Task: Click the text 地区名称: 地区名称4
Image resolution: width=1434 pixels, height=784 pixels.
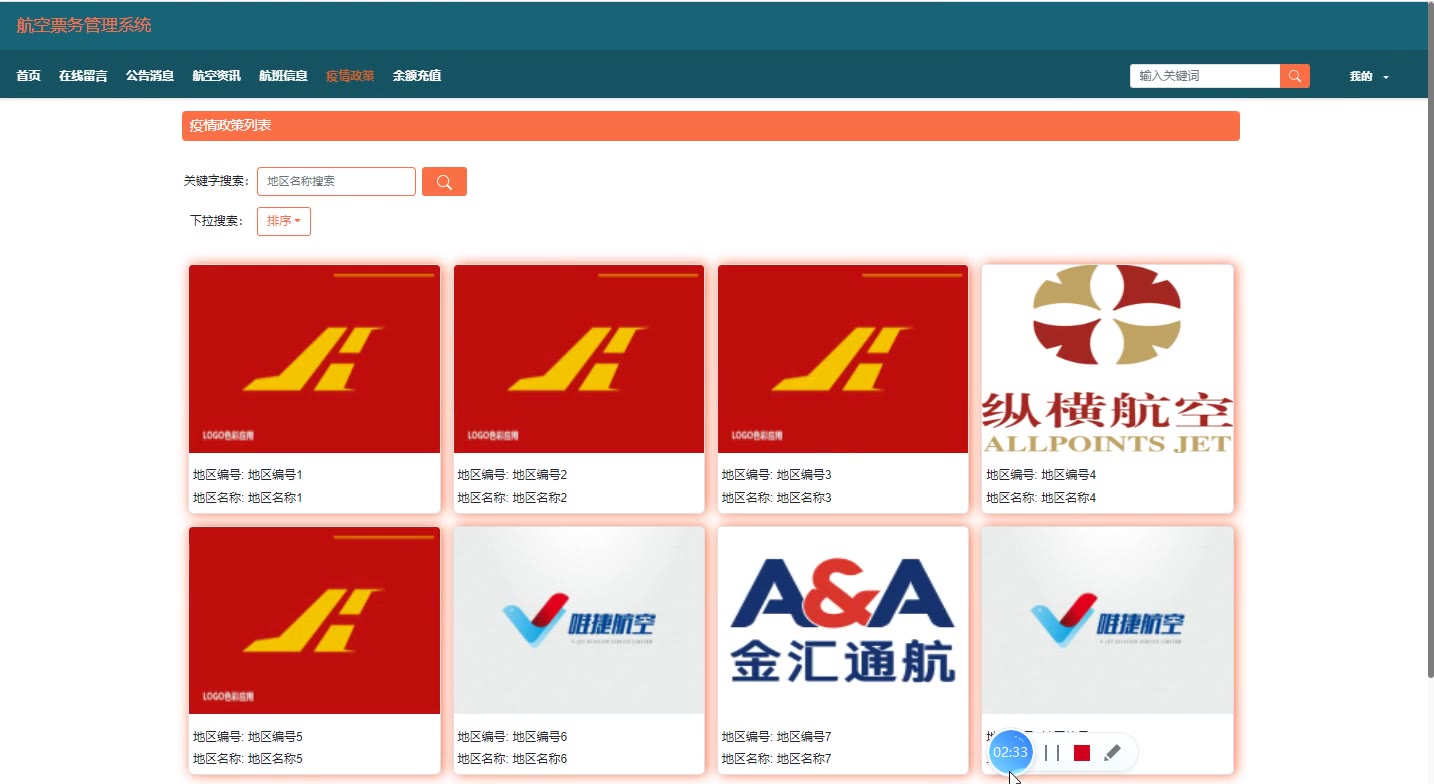Action: [x=1041, y=498]
